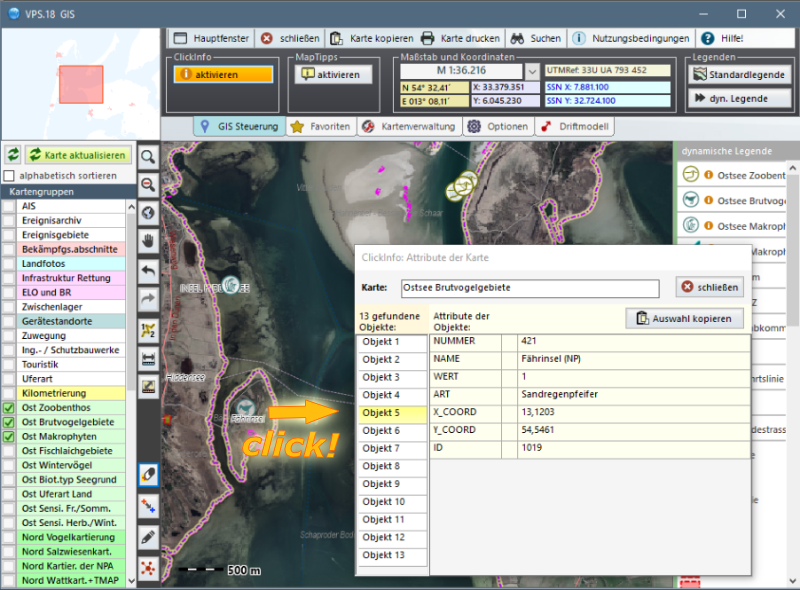Viewport: 800px width, 590px height.
Task: Open the distance measuring tool
Action: point(148,357)
